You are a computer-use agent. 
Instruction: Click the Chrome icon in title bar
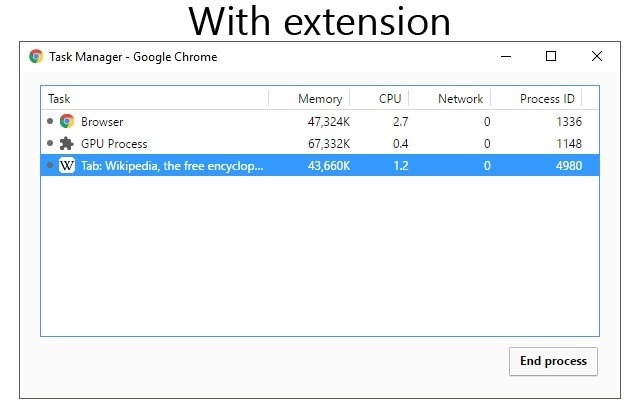(x=36, y=56)
